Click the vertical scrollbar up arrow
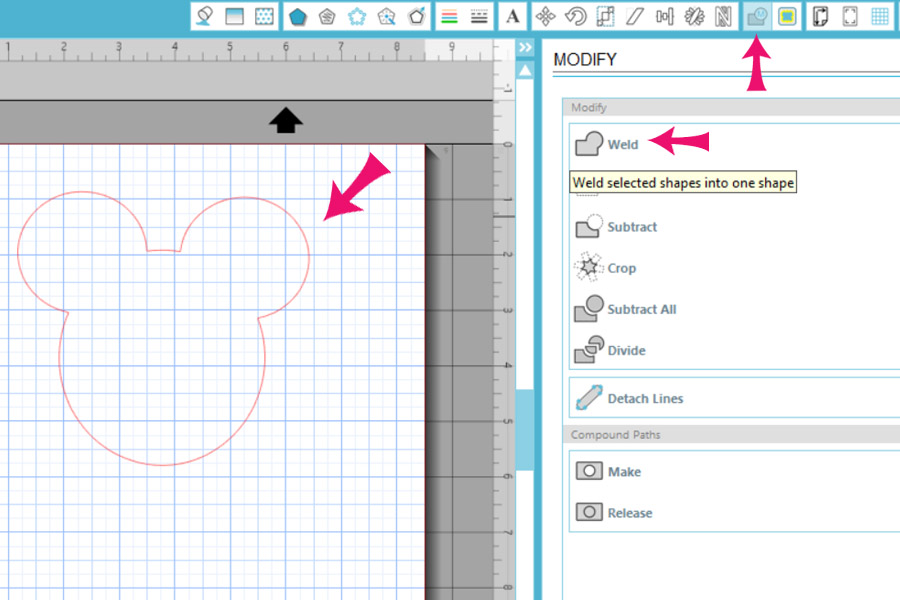This screenshot has height=600, width=900. coord(525,70)
